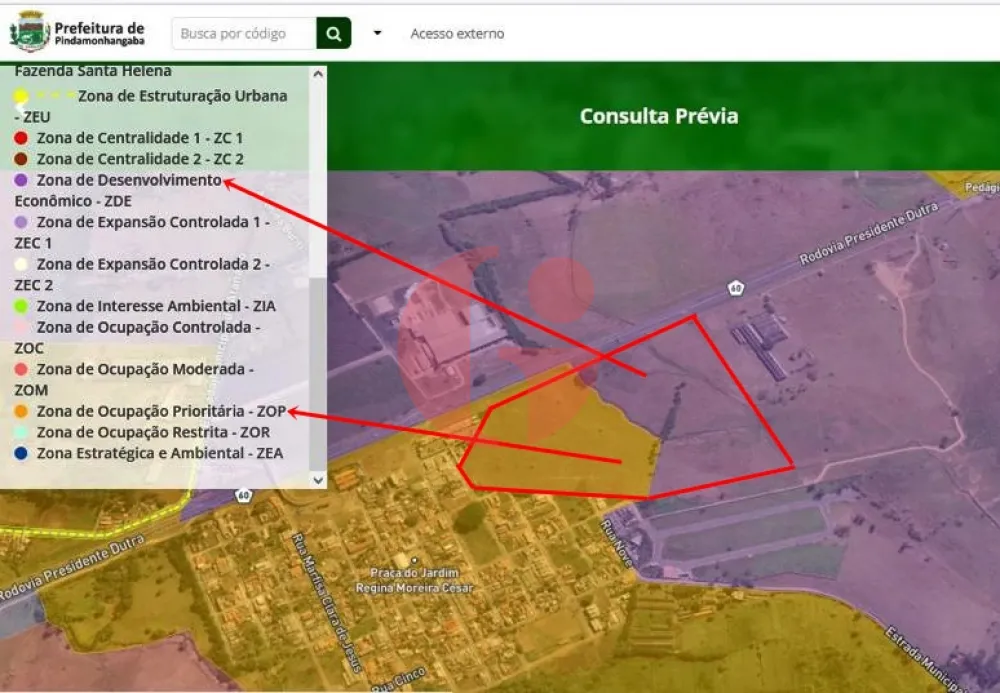This screenshot has width=1000, height=693.
Task: Click the orange dot for Zona de Ocupação Prioritária
Action: [x=21, y=411]
